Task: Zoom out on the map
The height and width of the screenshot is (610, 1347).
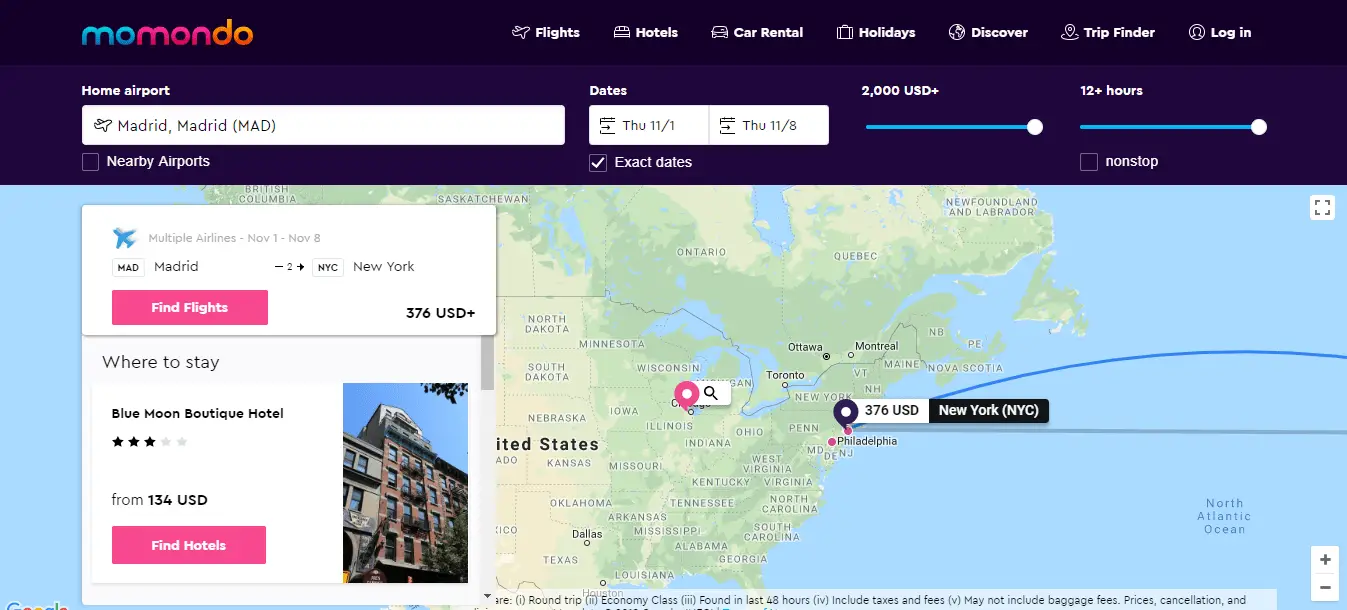Action: 1325,587
